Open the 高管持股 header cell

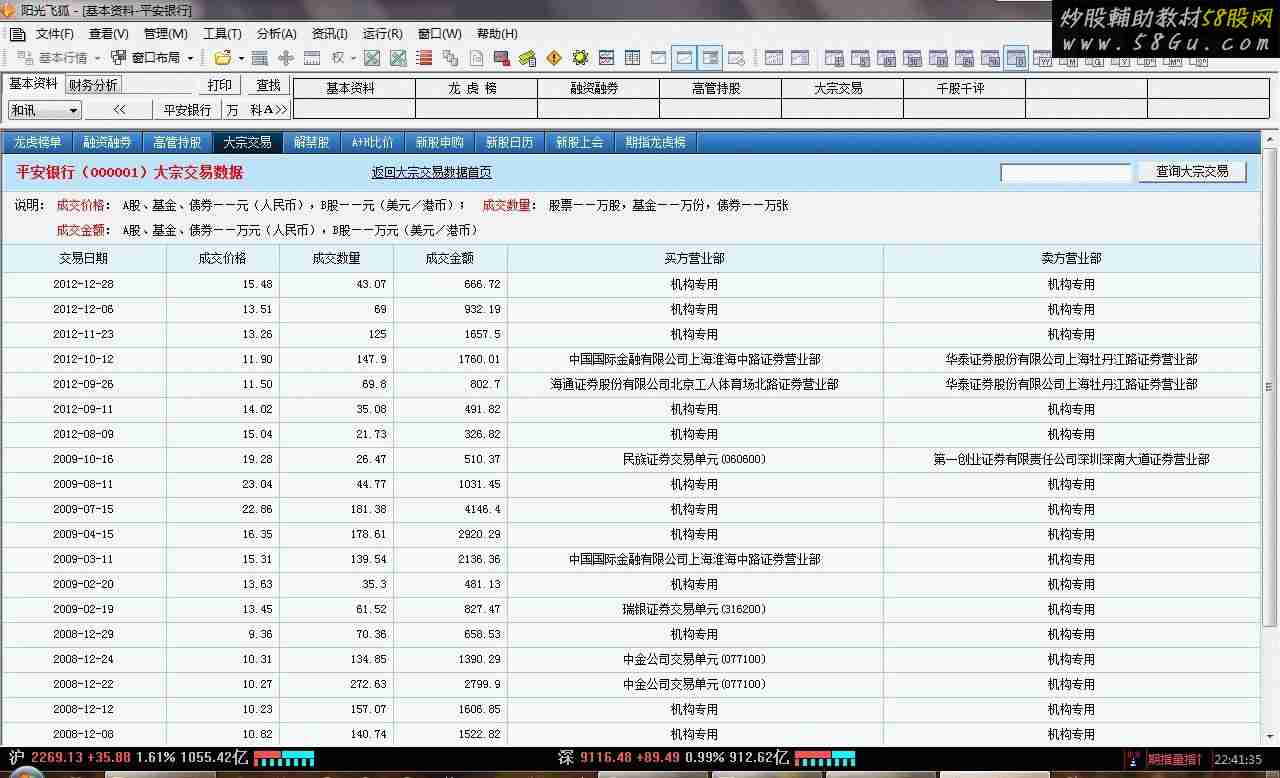tap(720, 88)
